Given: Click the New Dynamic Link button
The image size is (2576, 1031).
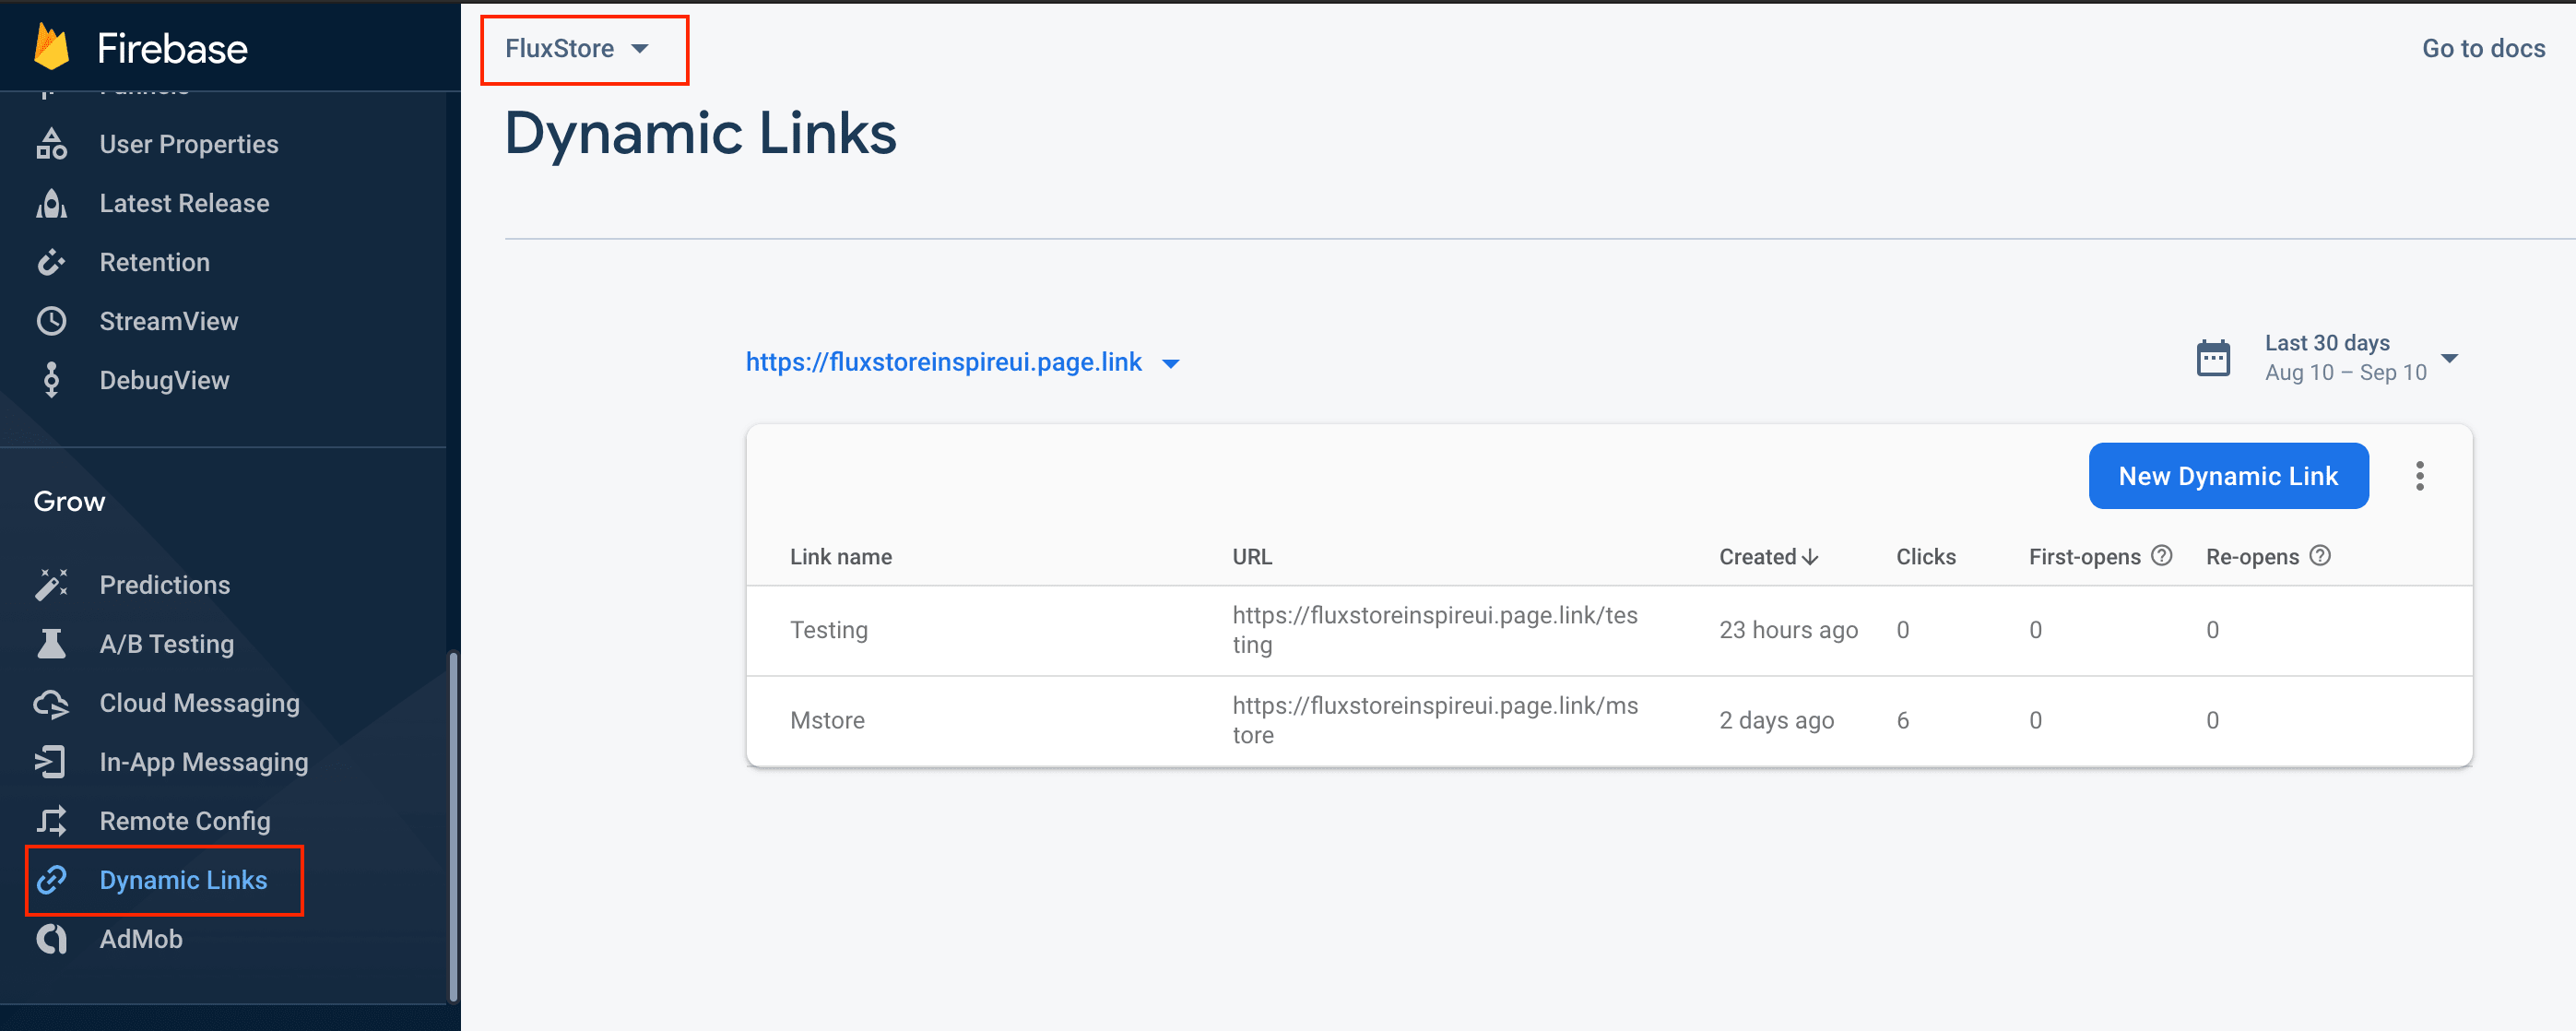Looking at the screenshot, I should (2228, 476).
